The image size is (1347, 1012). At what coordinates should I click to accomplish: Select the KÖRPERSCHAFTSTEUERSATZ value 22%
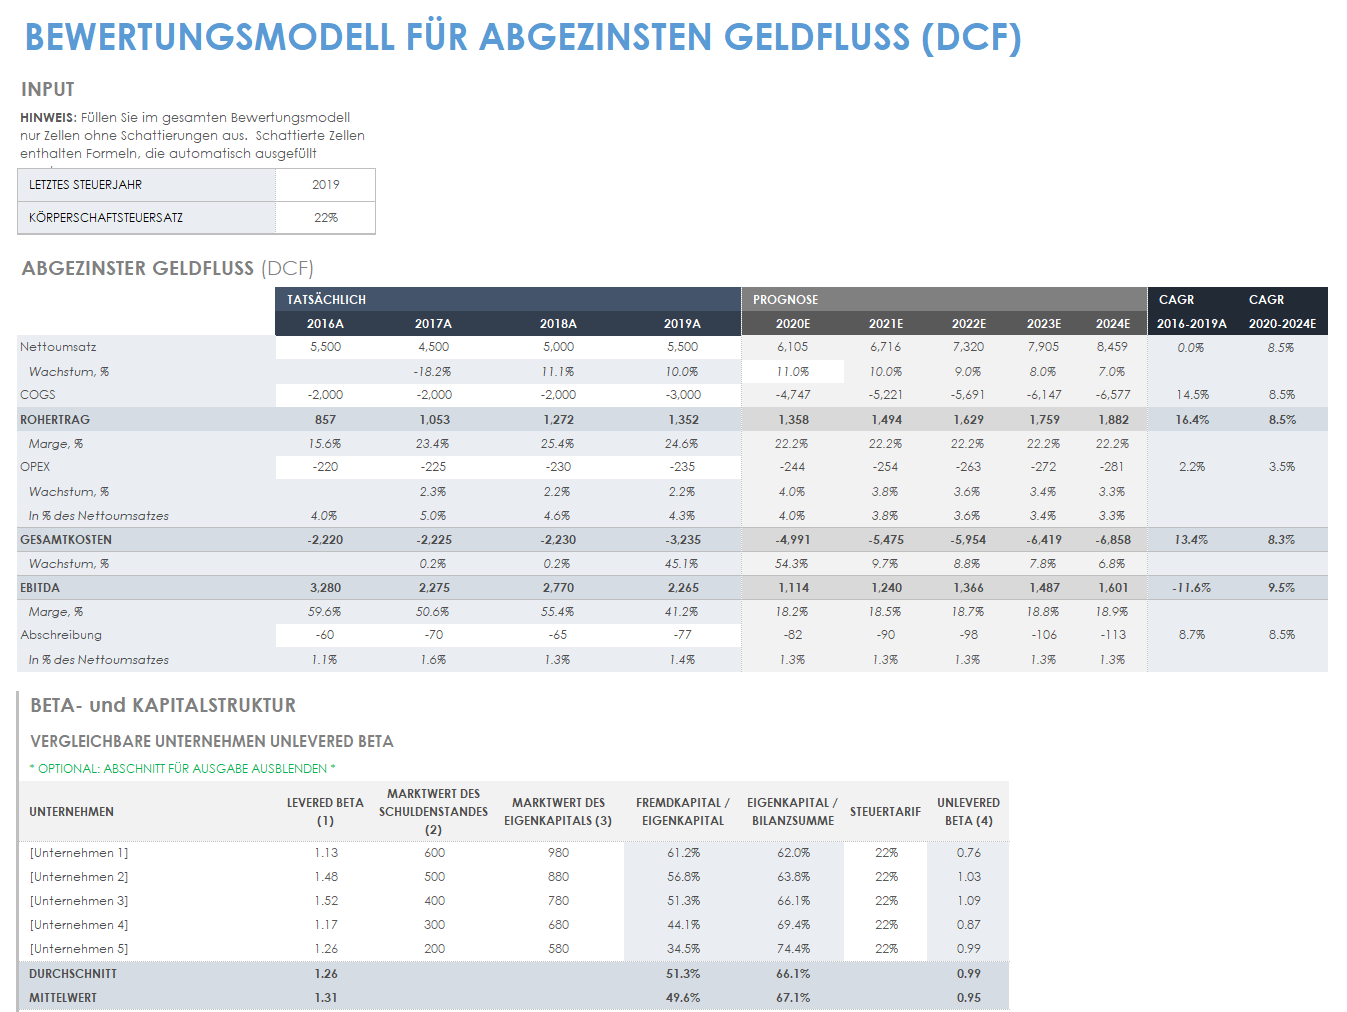[326, 218]
